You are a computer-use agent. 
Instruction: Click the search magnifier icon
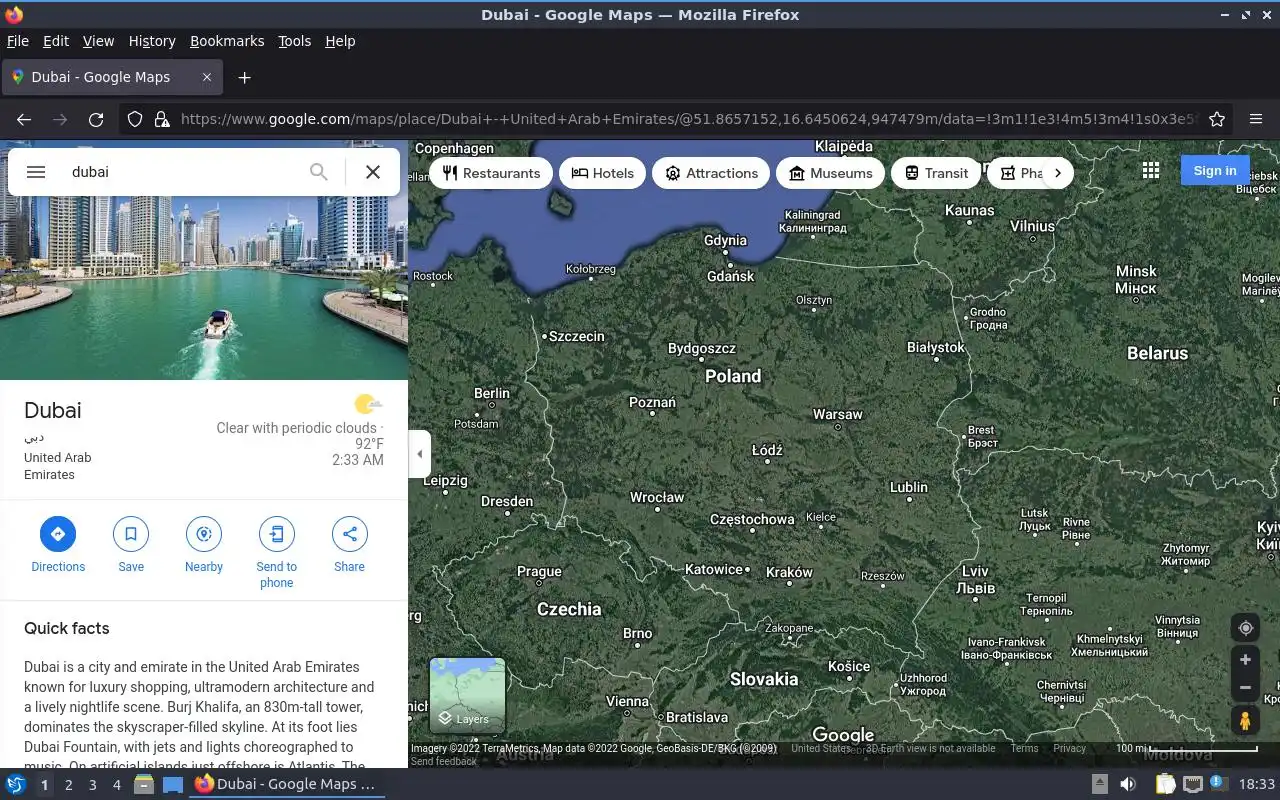(318, 172)
